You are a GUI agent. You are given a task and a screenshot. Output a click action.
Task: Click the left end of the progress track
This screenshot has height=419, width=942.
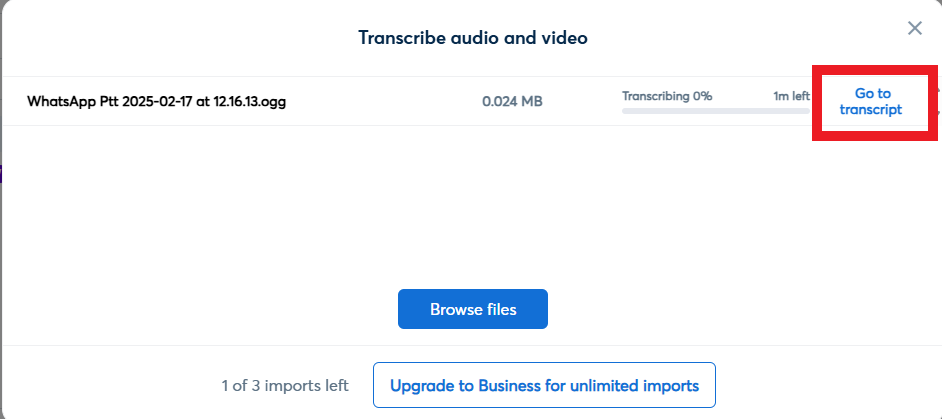(x=626, y=111)
